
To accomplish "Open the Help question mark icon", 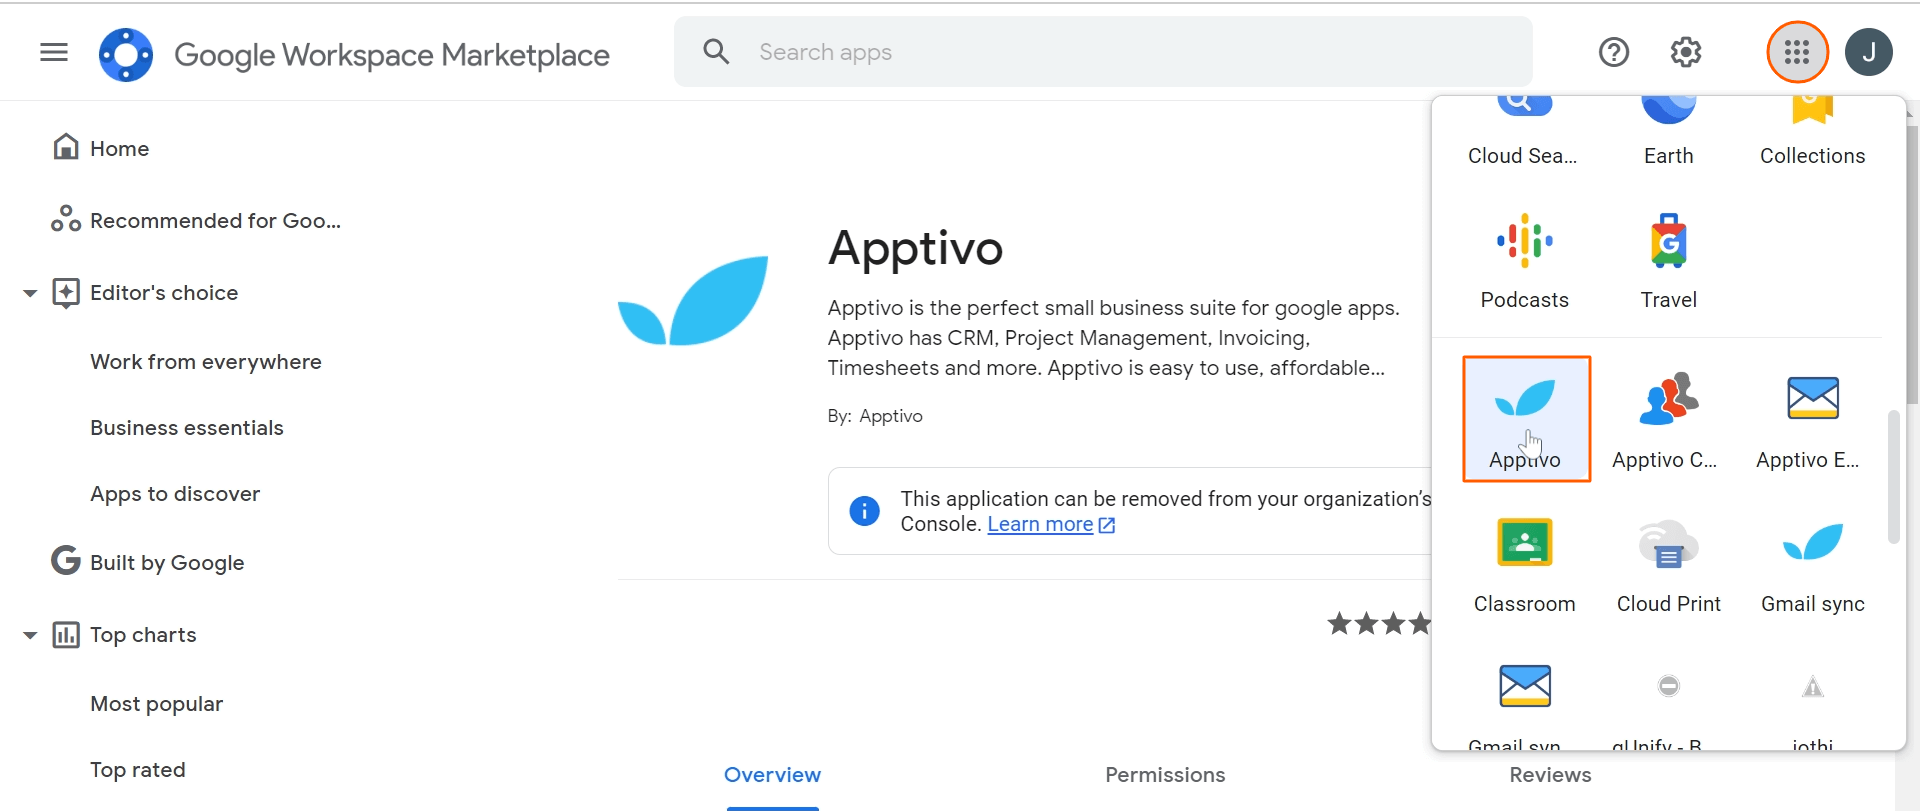I will click(1614, 52).
